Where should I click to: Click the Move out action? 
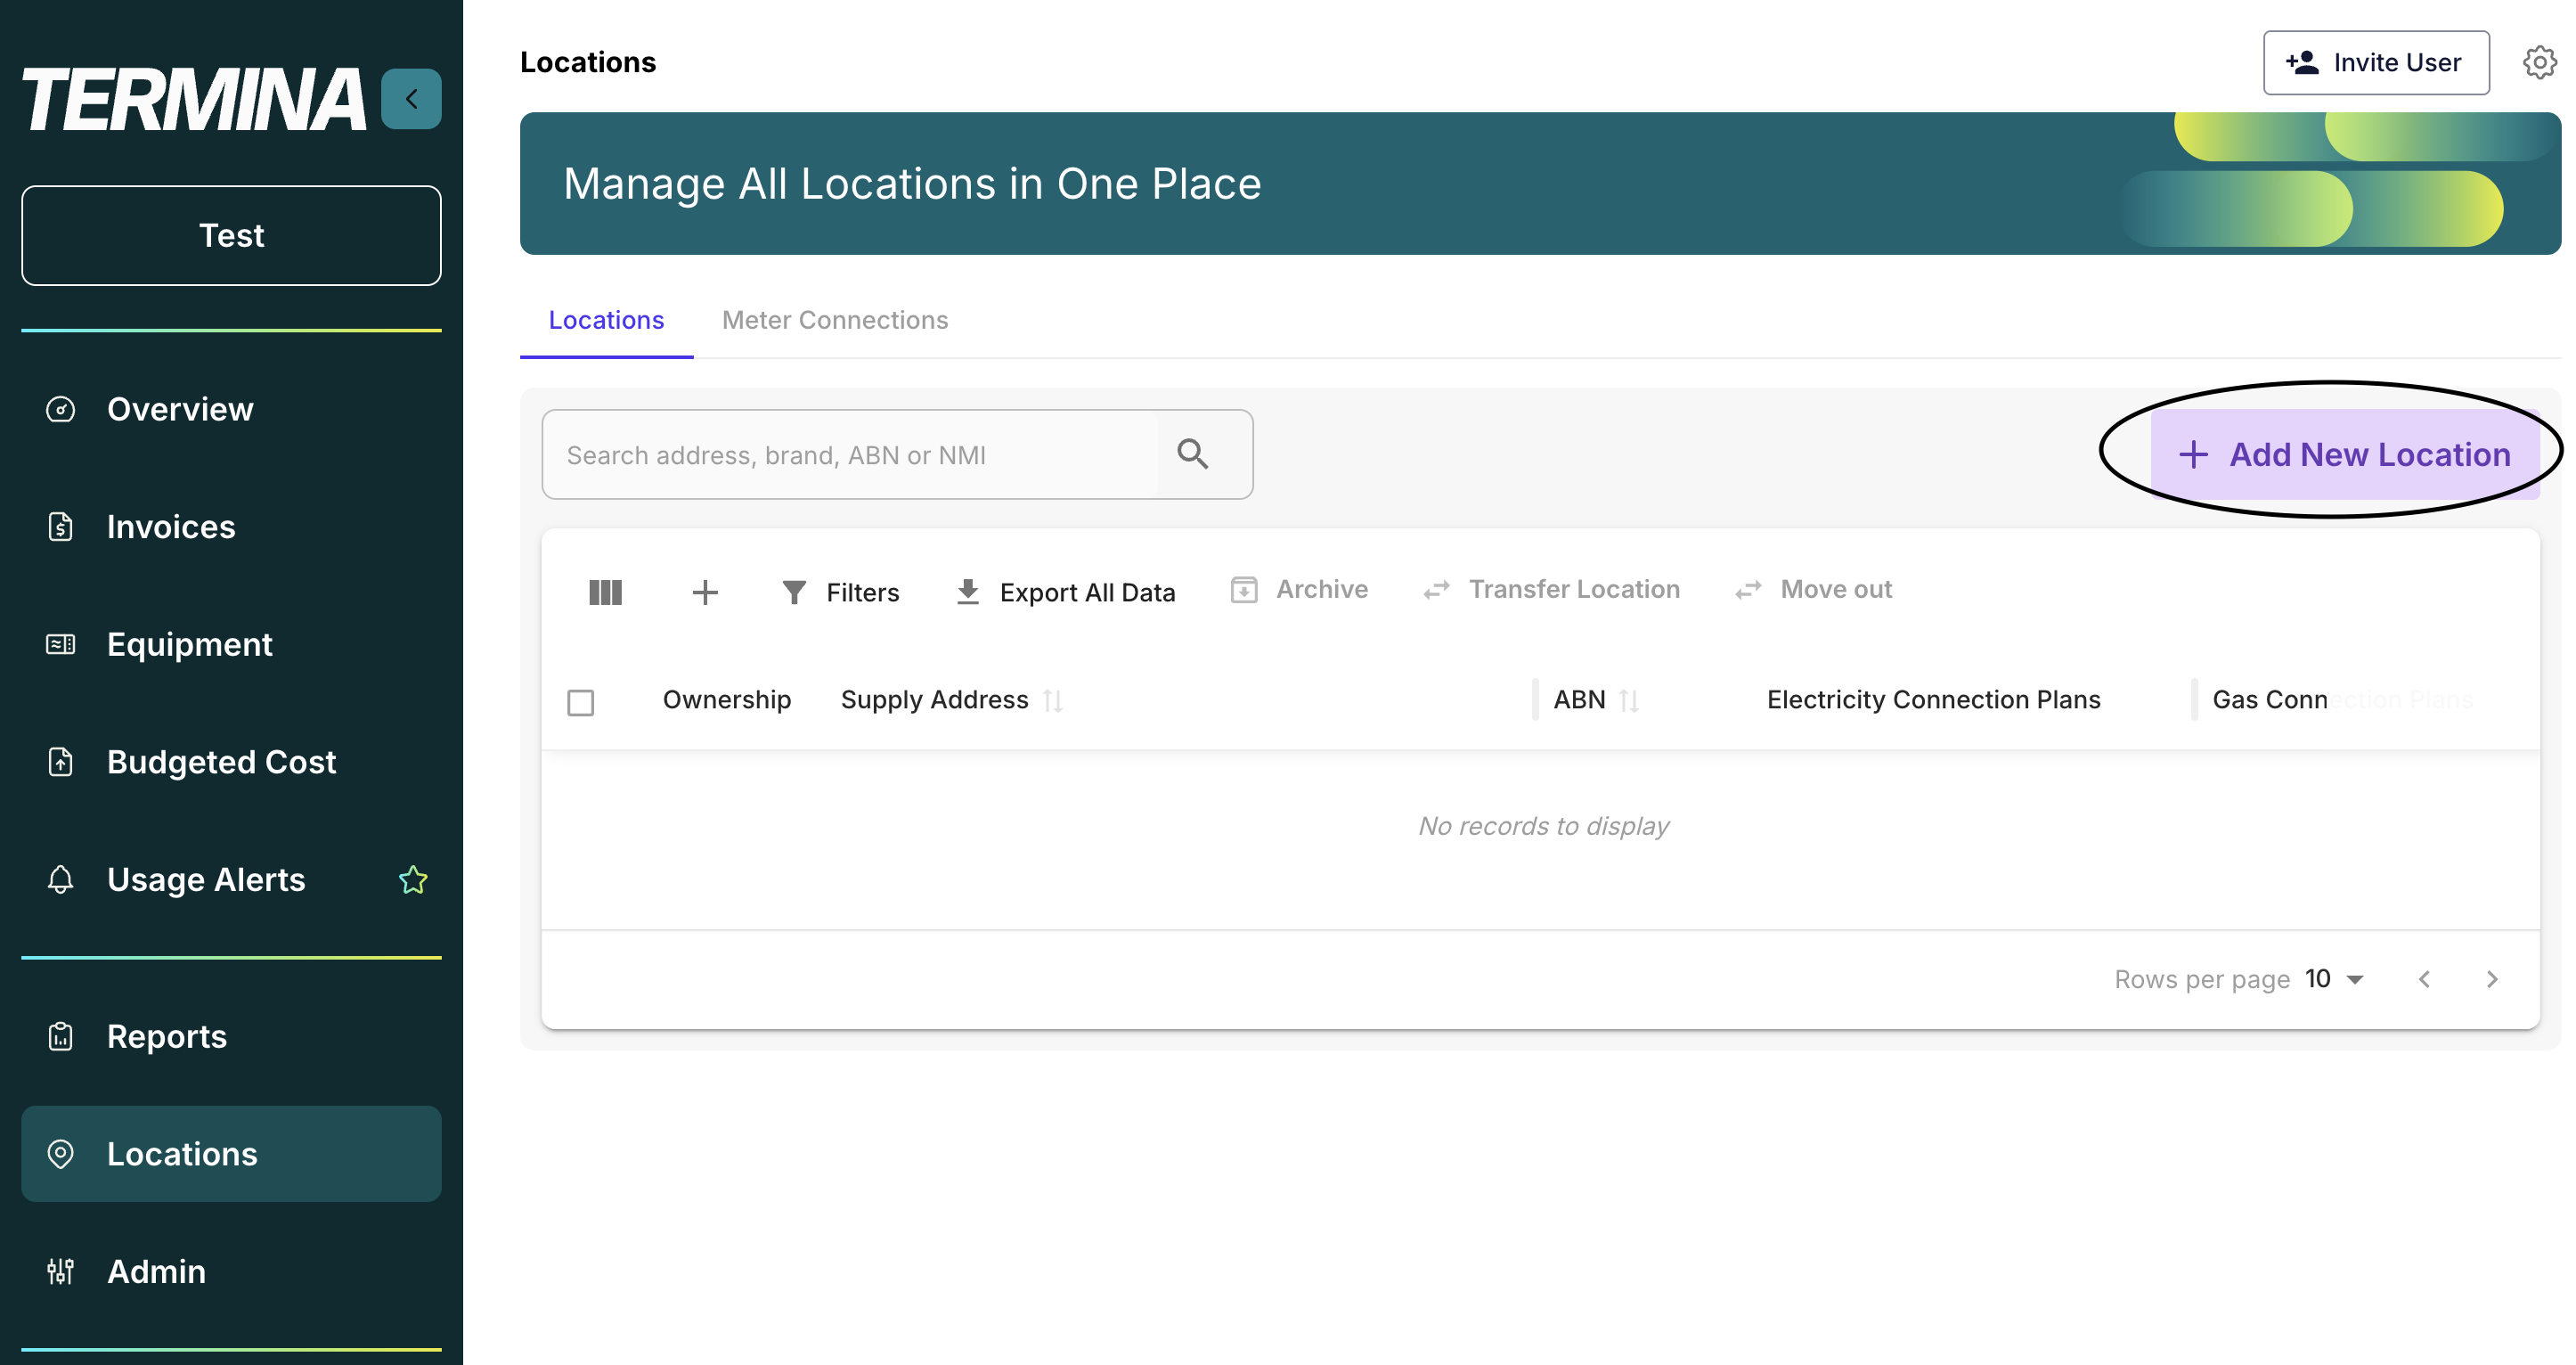1813,590
